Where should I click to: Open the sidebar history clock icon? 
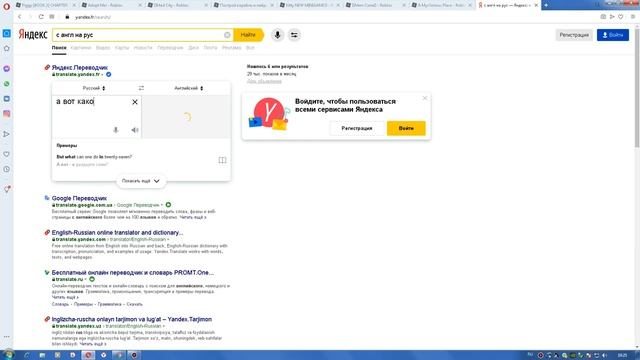click(x=7, y=169)
